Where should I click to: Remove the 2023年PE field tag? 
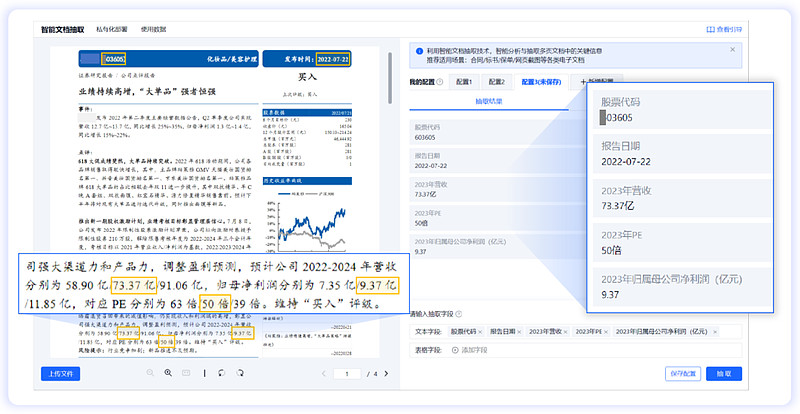pyautogui.click(x=606, y=332)
